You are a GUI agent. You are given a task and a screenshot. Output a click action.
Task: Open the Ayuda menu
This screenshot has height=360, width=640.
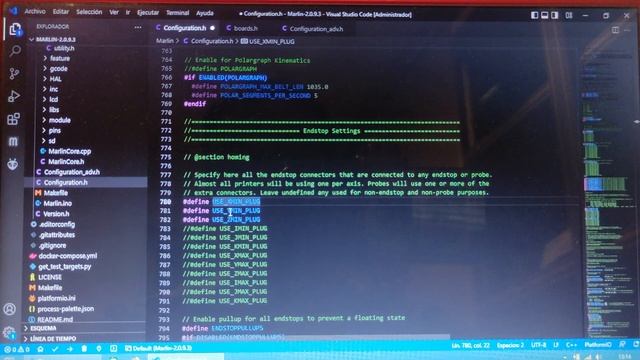click(205, 13)
